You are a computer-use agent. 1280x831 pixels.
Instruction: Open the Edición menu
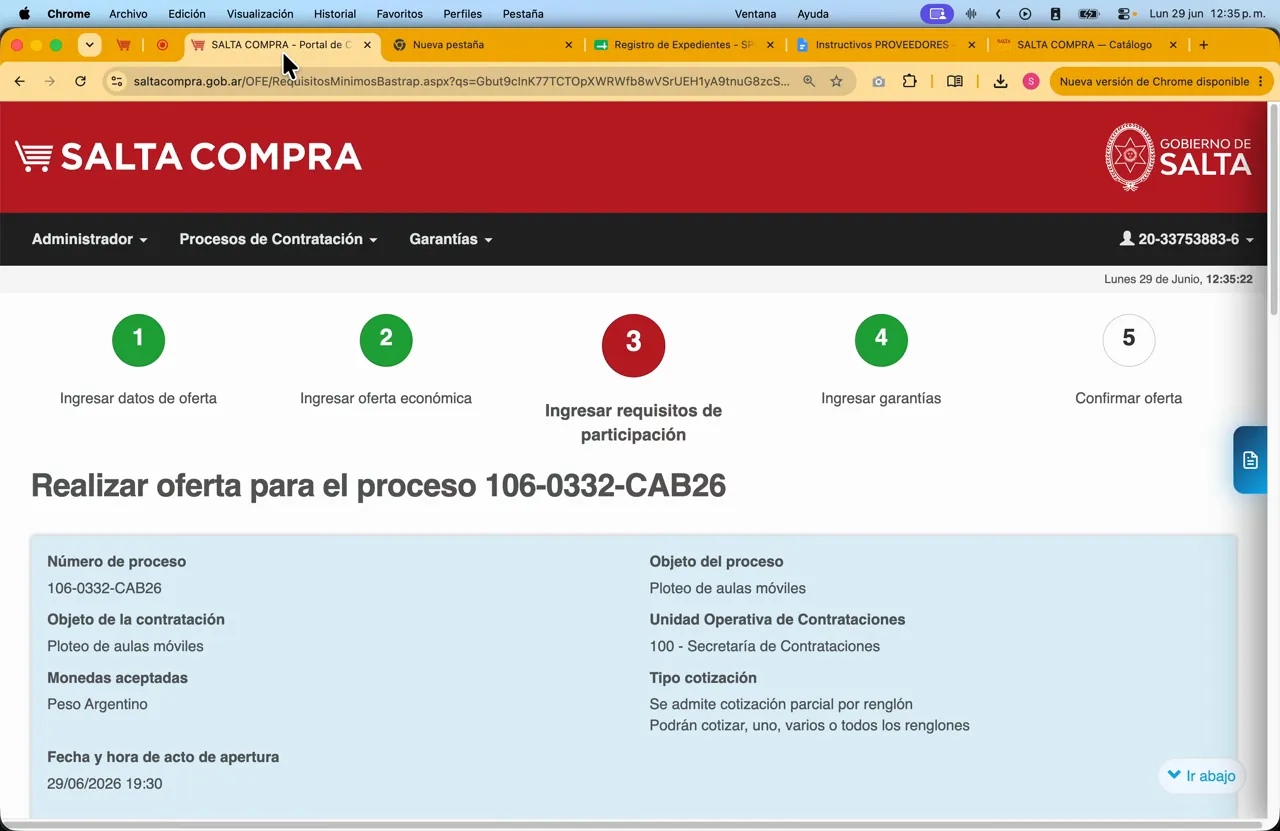(187, 14)
